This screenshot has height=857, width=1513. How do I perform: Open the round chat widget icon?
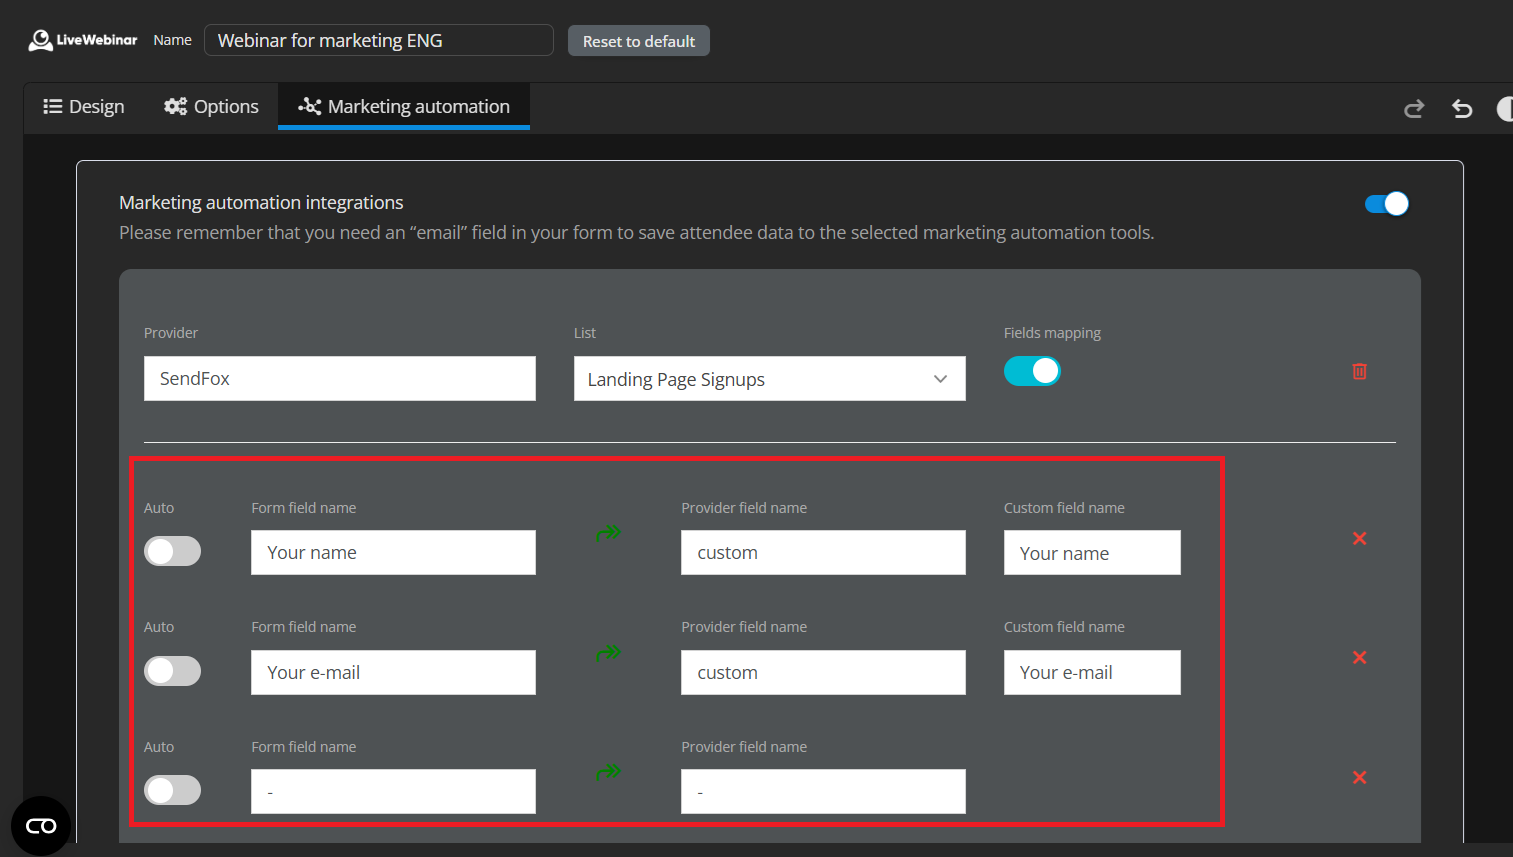tap(41, 826)
